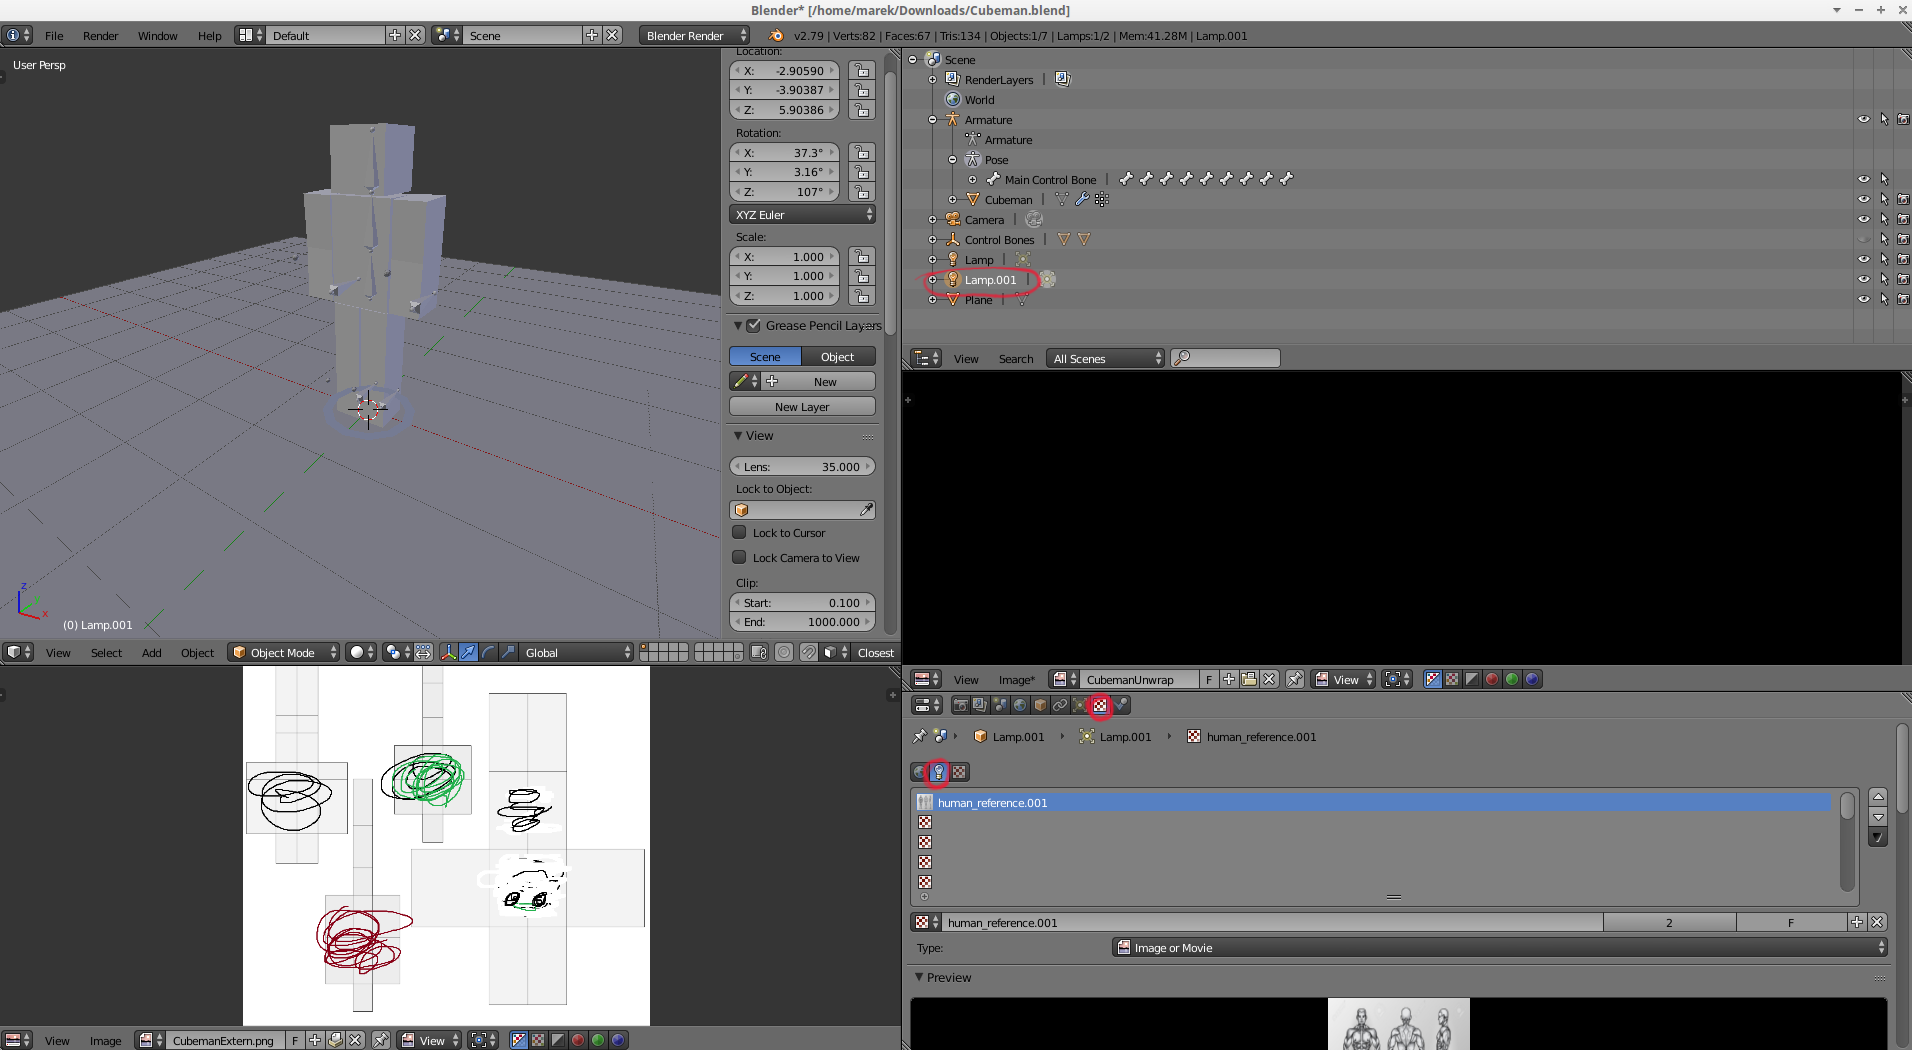
Task: Unlink CubemanExtern.png image with X
Action: pyautogui.click(x=355, y=1040)
